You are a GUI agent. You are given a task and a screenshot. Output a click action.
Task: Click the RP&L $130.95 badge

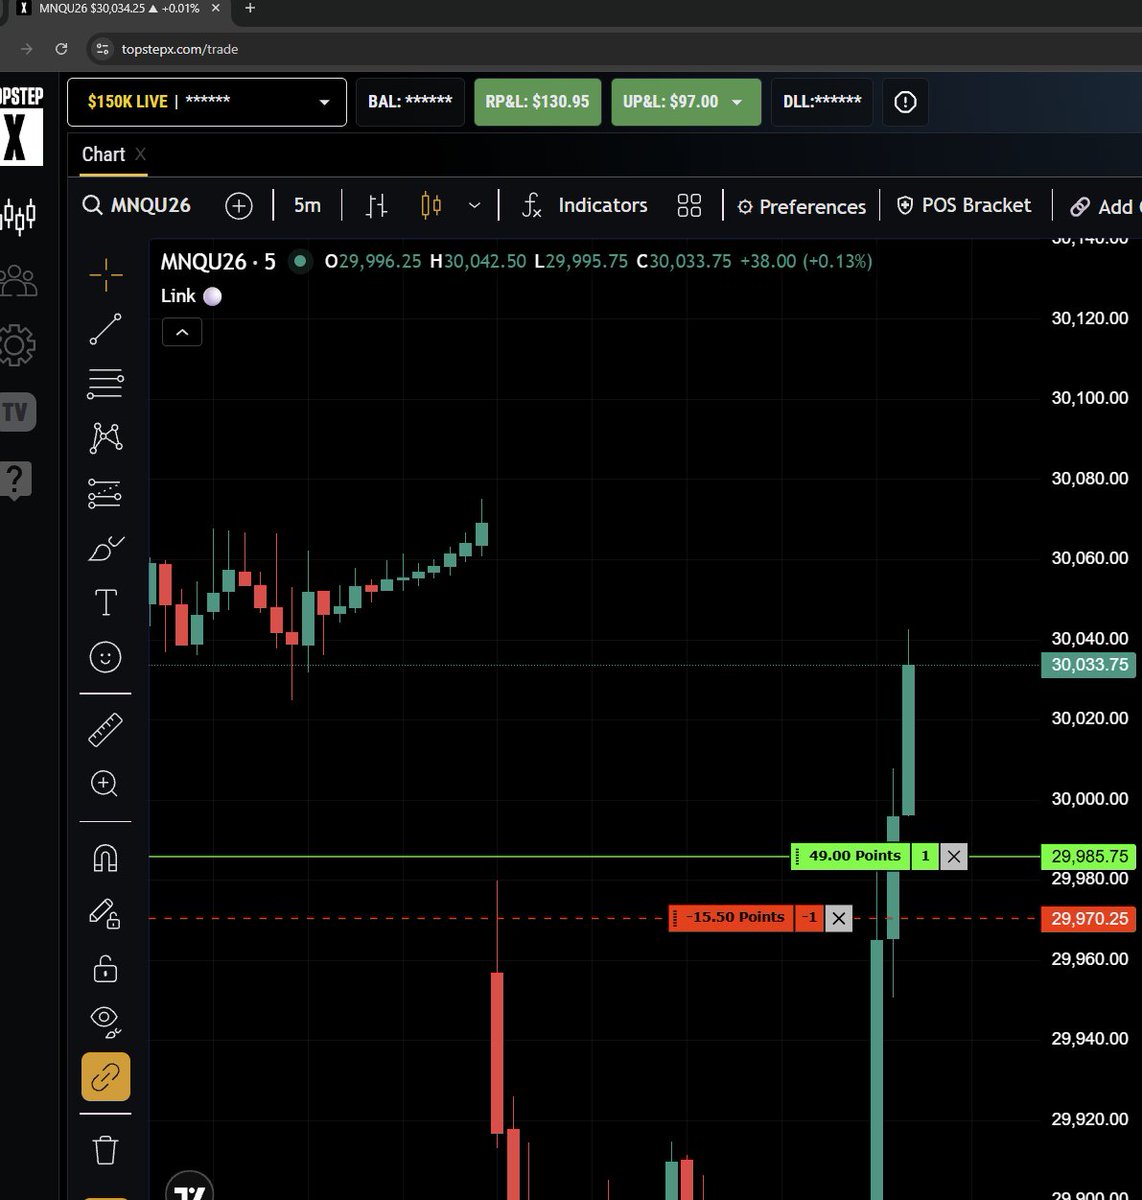click(x=537, y=102)
